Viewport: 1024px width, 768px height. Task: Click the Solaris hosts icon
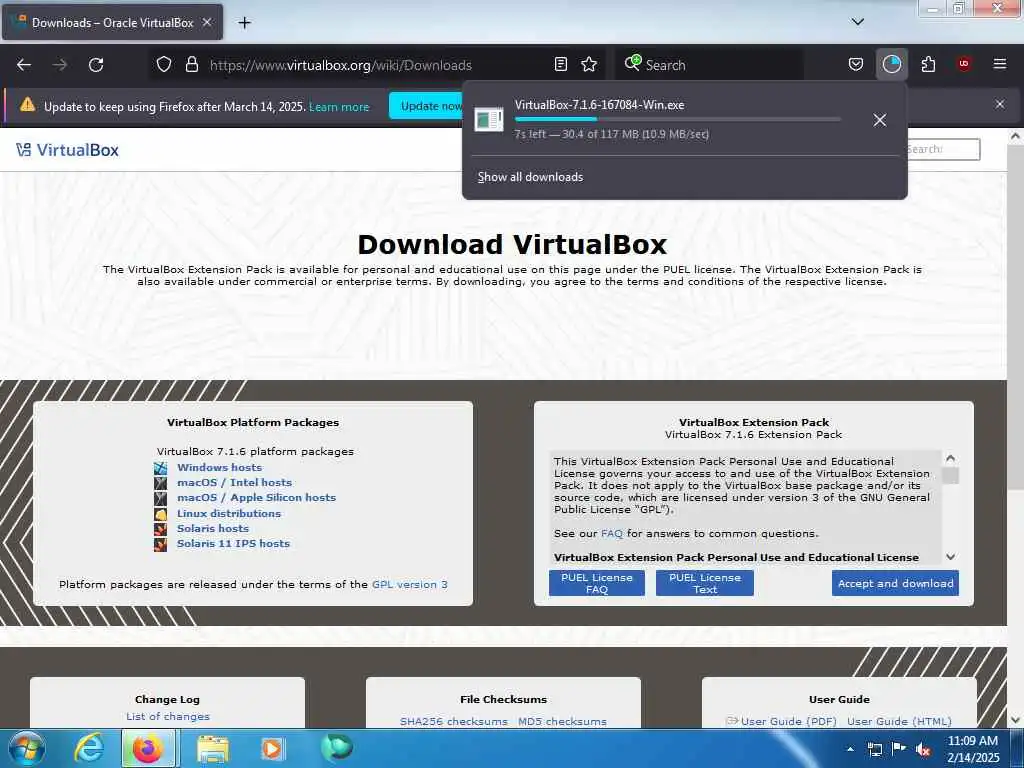pos(160,528)
